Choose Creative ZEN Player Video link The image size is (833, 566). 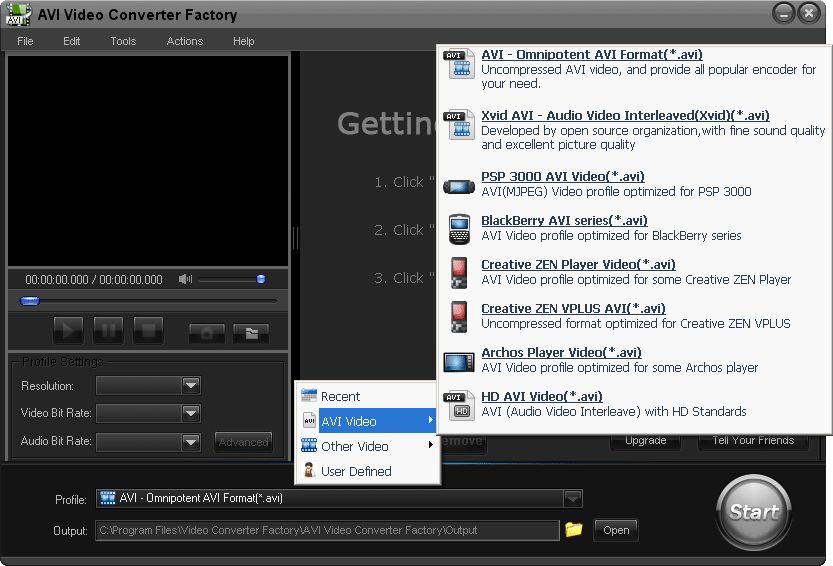(579, 265)
